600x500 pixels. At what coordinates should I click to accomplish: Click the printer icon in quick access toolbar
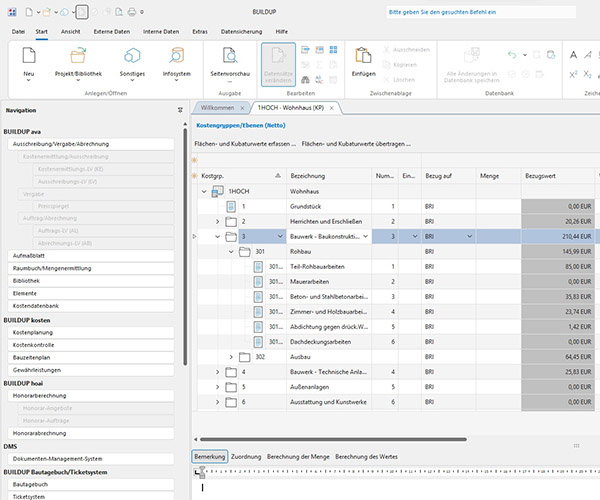[132, 12]
